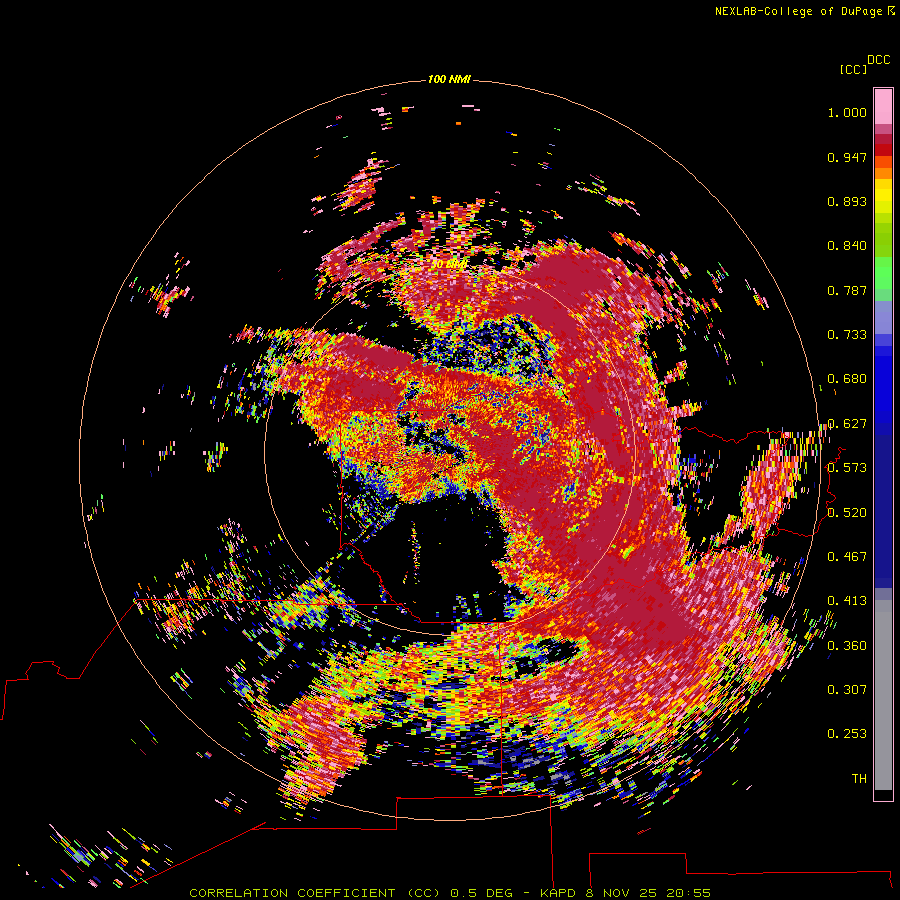Click the 0.947 legend value
The width and height of the screenshot is (900, 900).
click(x=847, y=157)
